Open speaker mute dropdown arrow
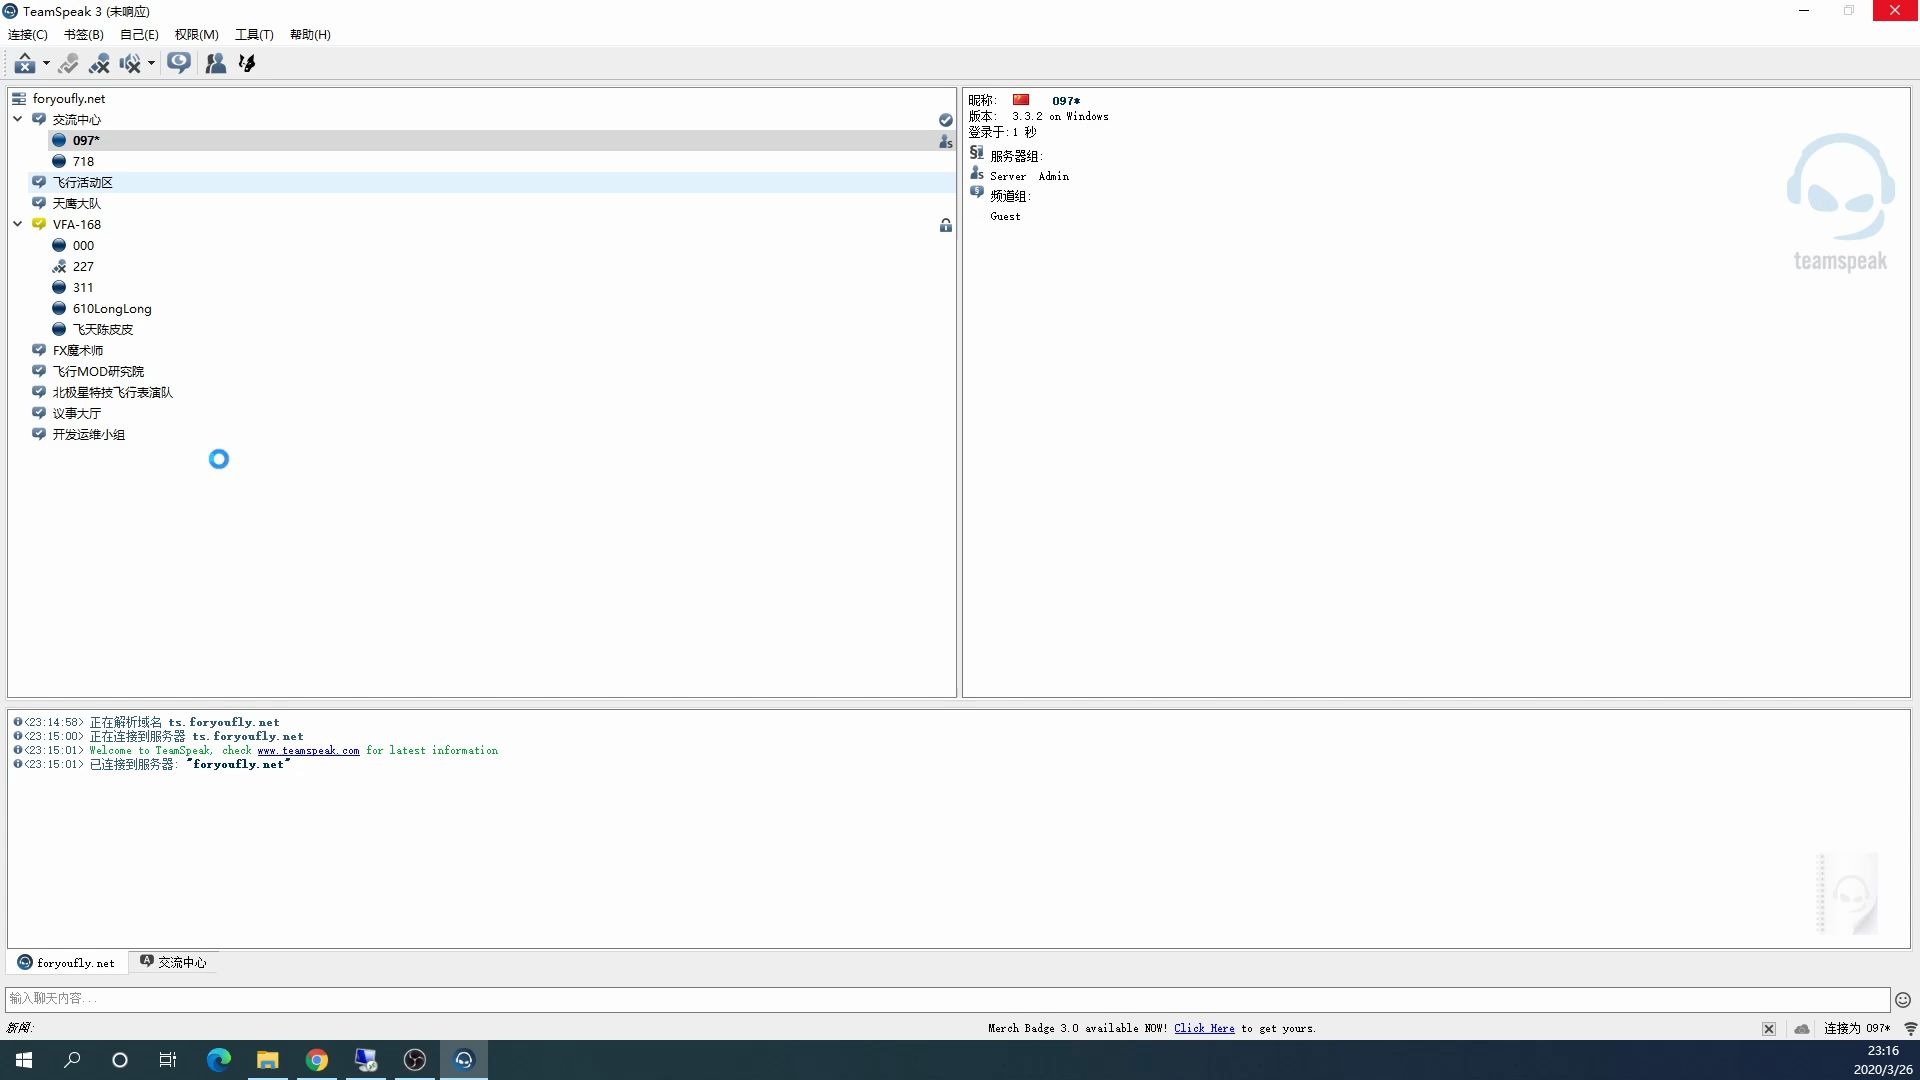 [x=151, y=64]
